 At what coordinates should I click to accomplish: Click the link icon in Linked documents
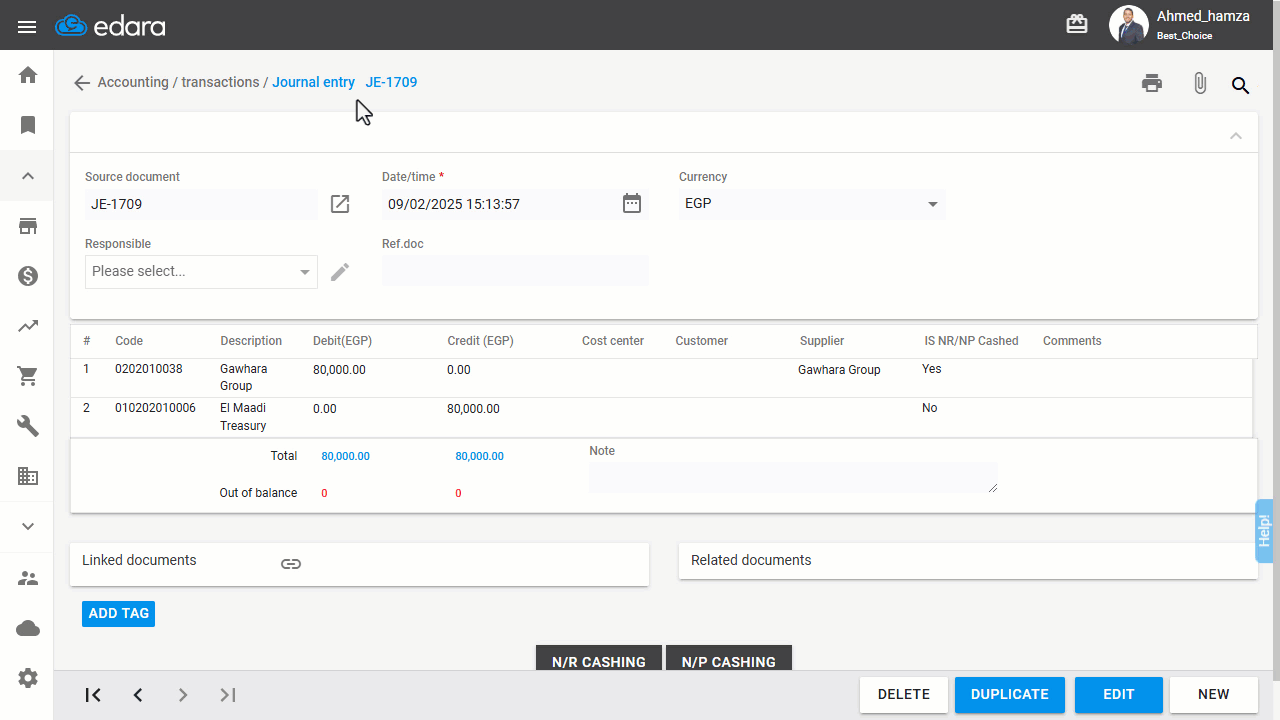291,564
